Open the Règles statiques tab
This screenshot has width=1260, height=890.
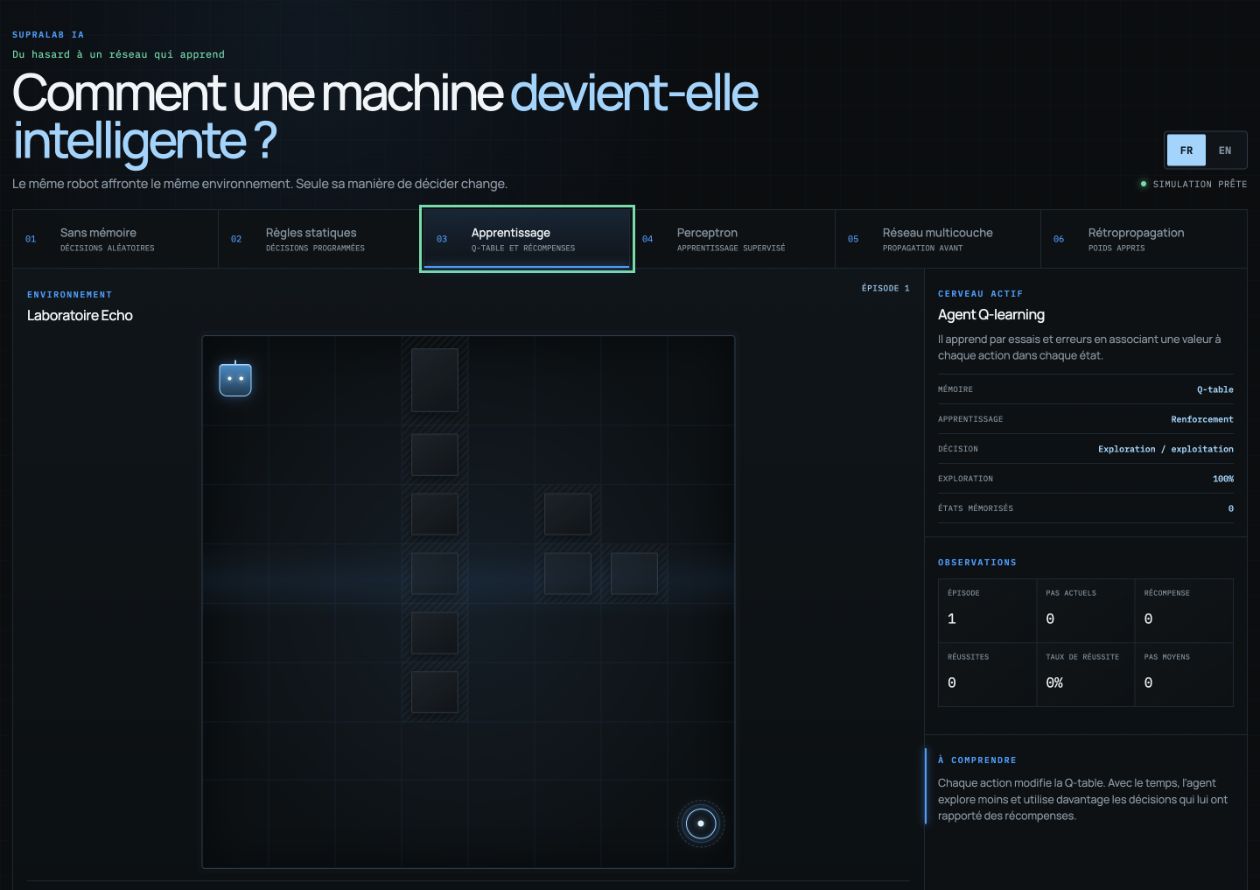click(x=321, y=239)
